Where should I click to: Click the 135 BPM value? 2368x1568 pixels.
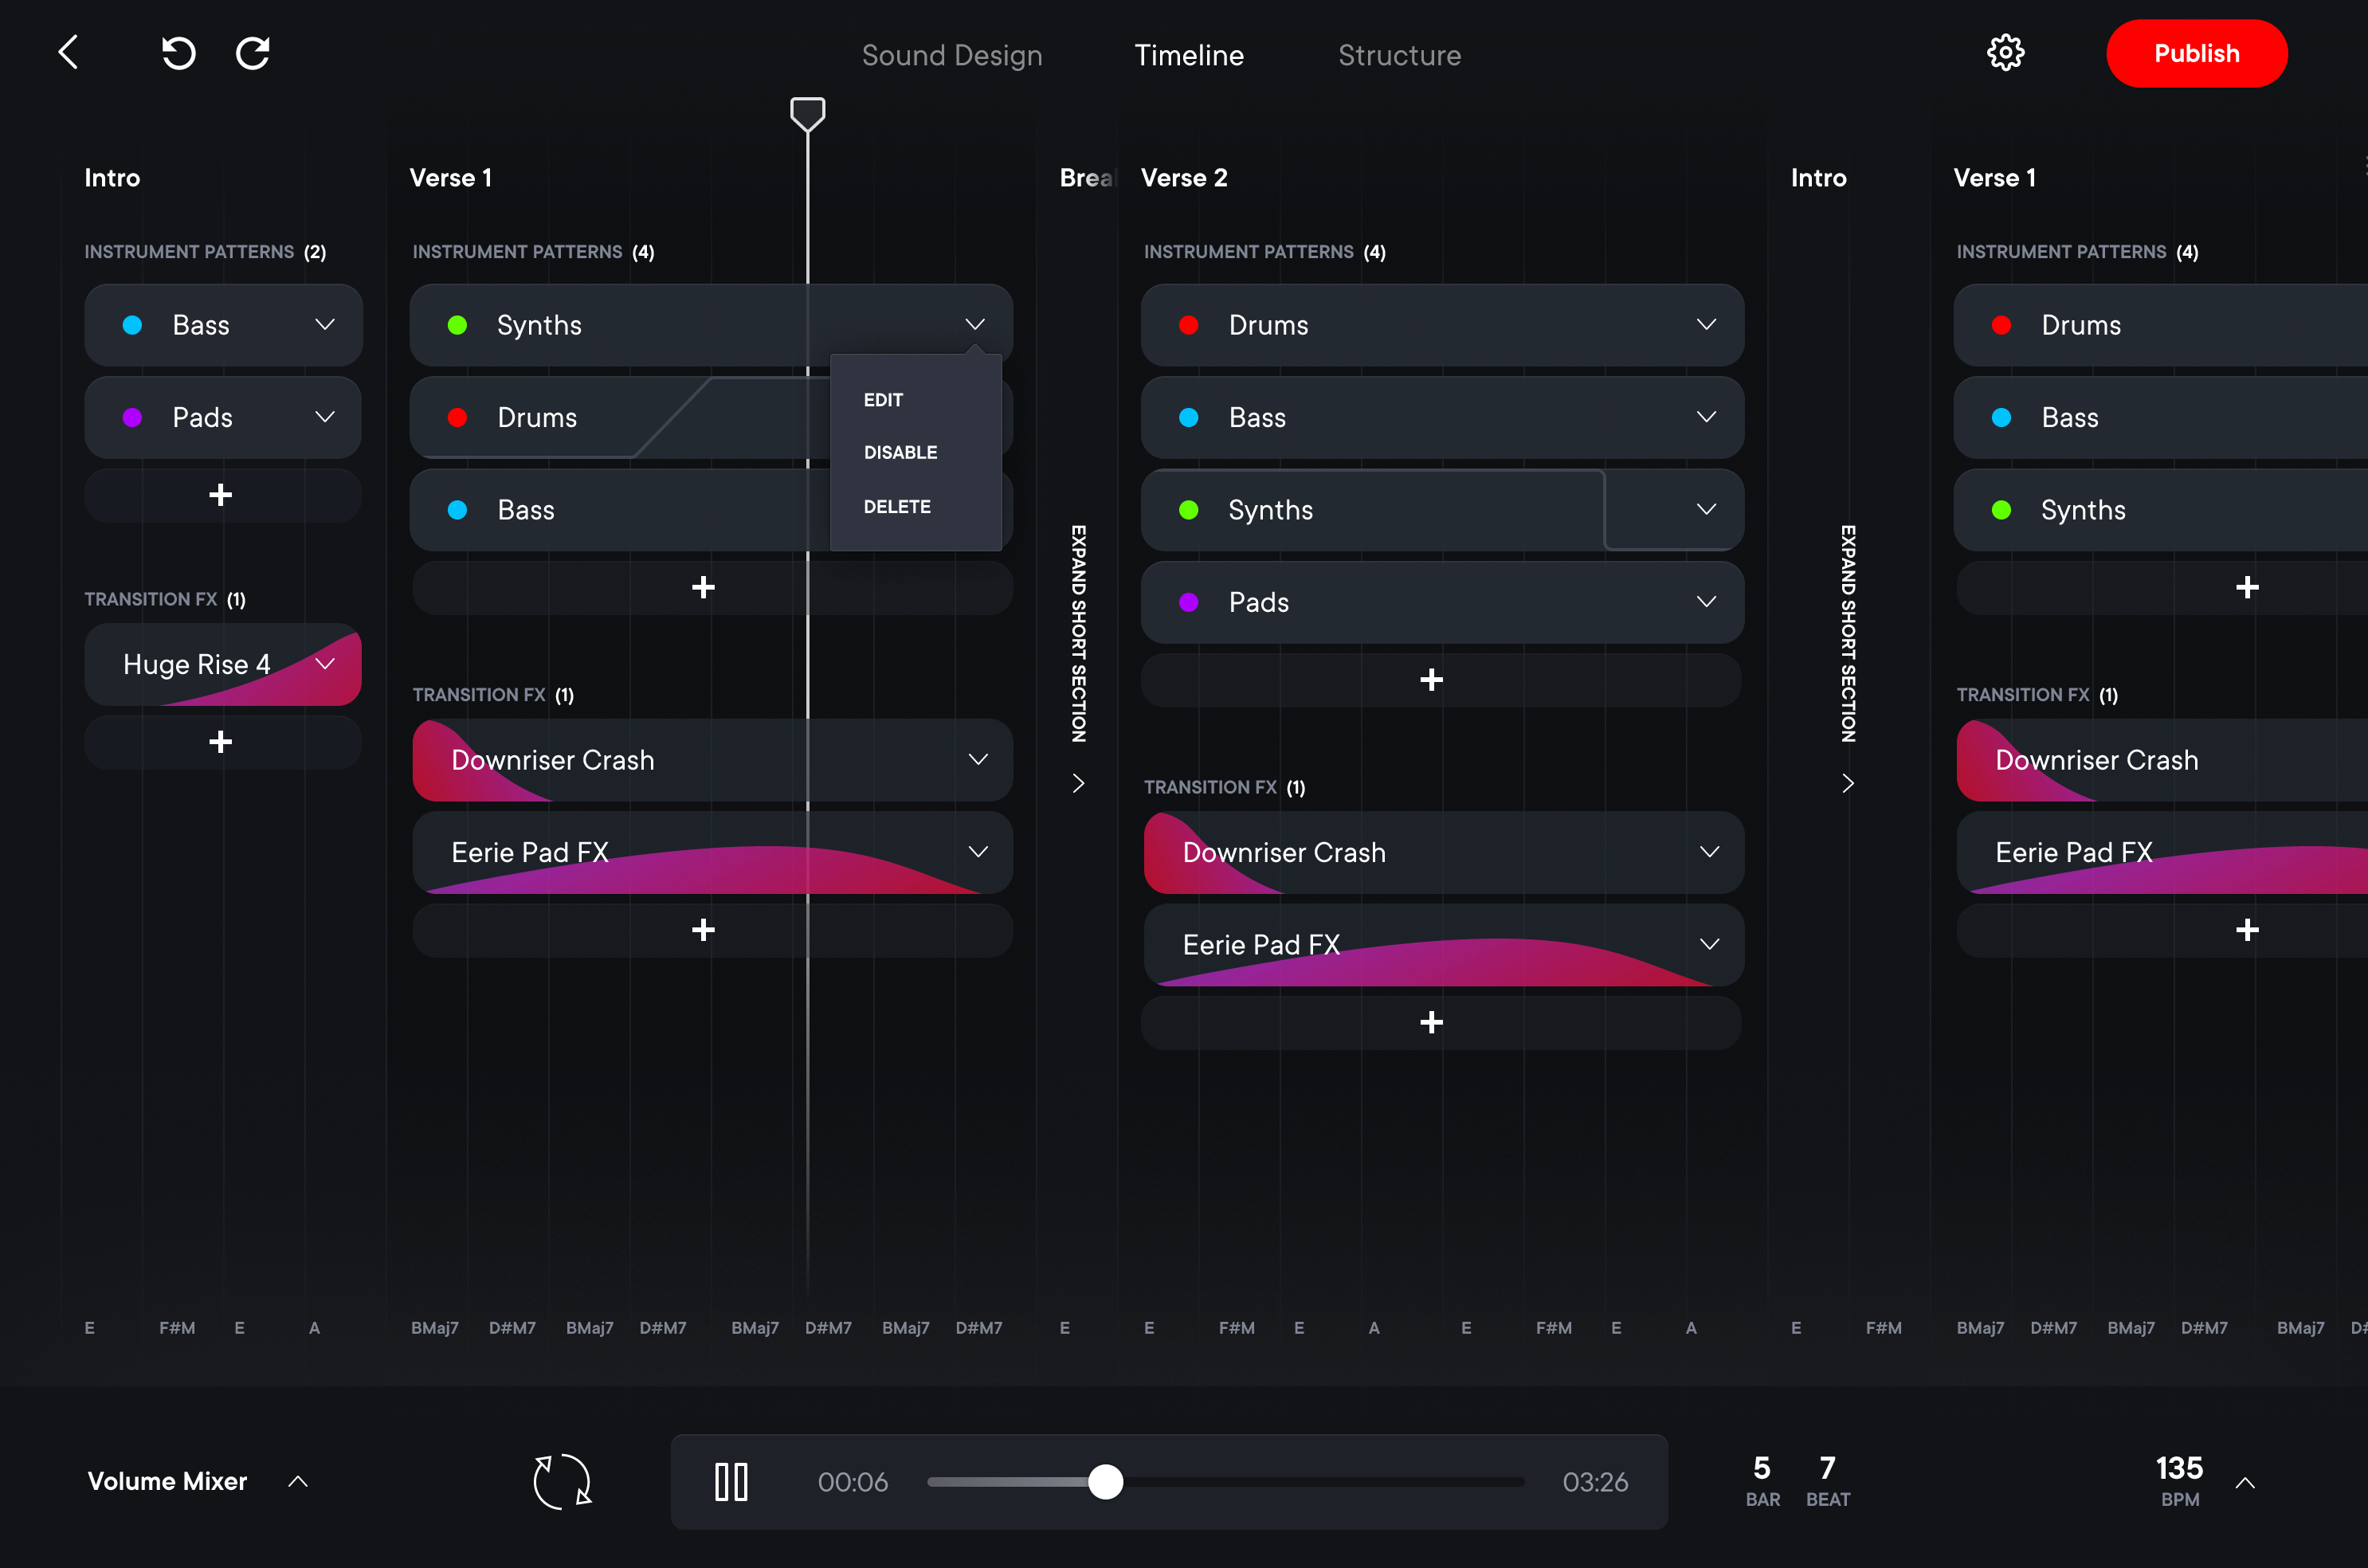point(2179,1468)
